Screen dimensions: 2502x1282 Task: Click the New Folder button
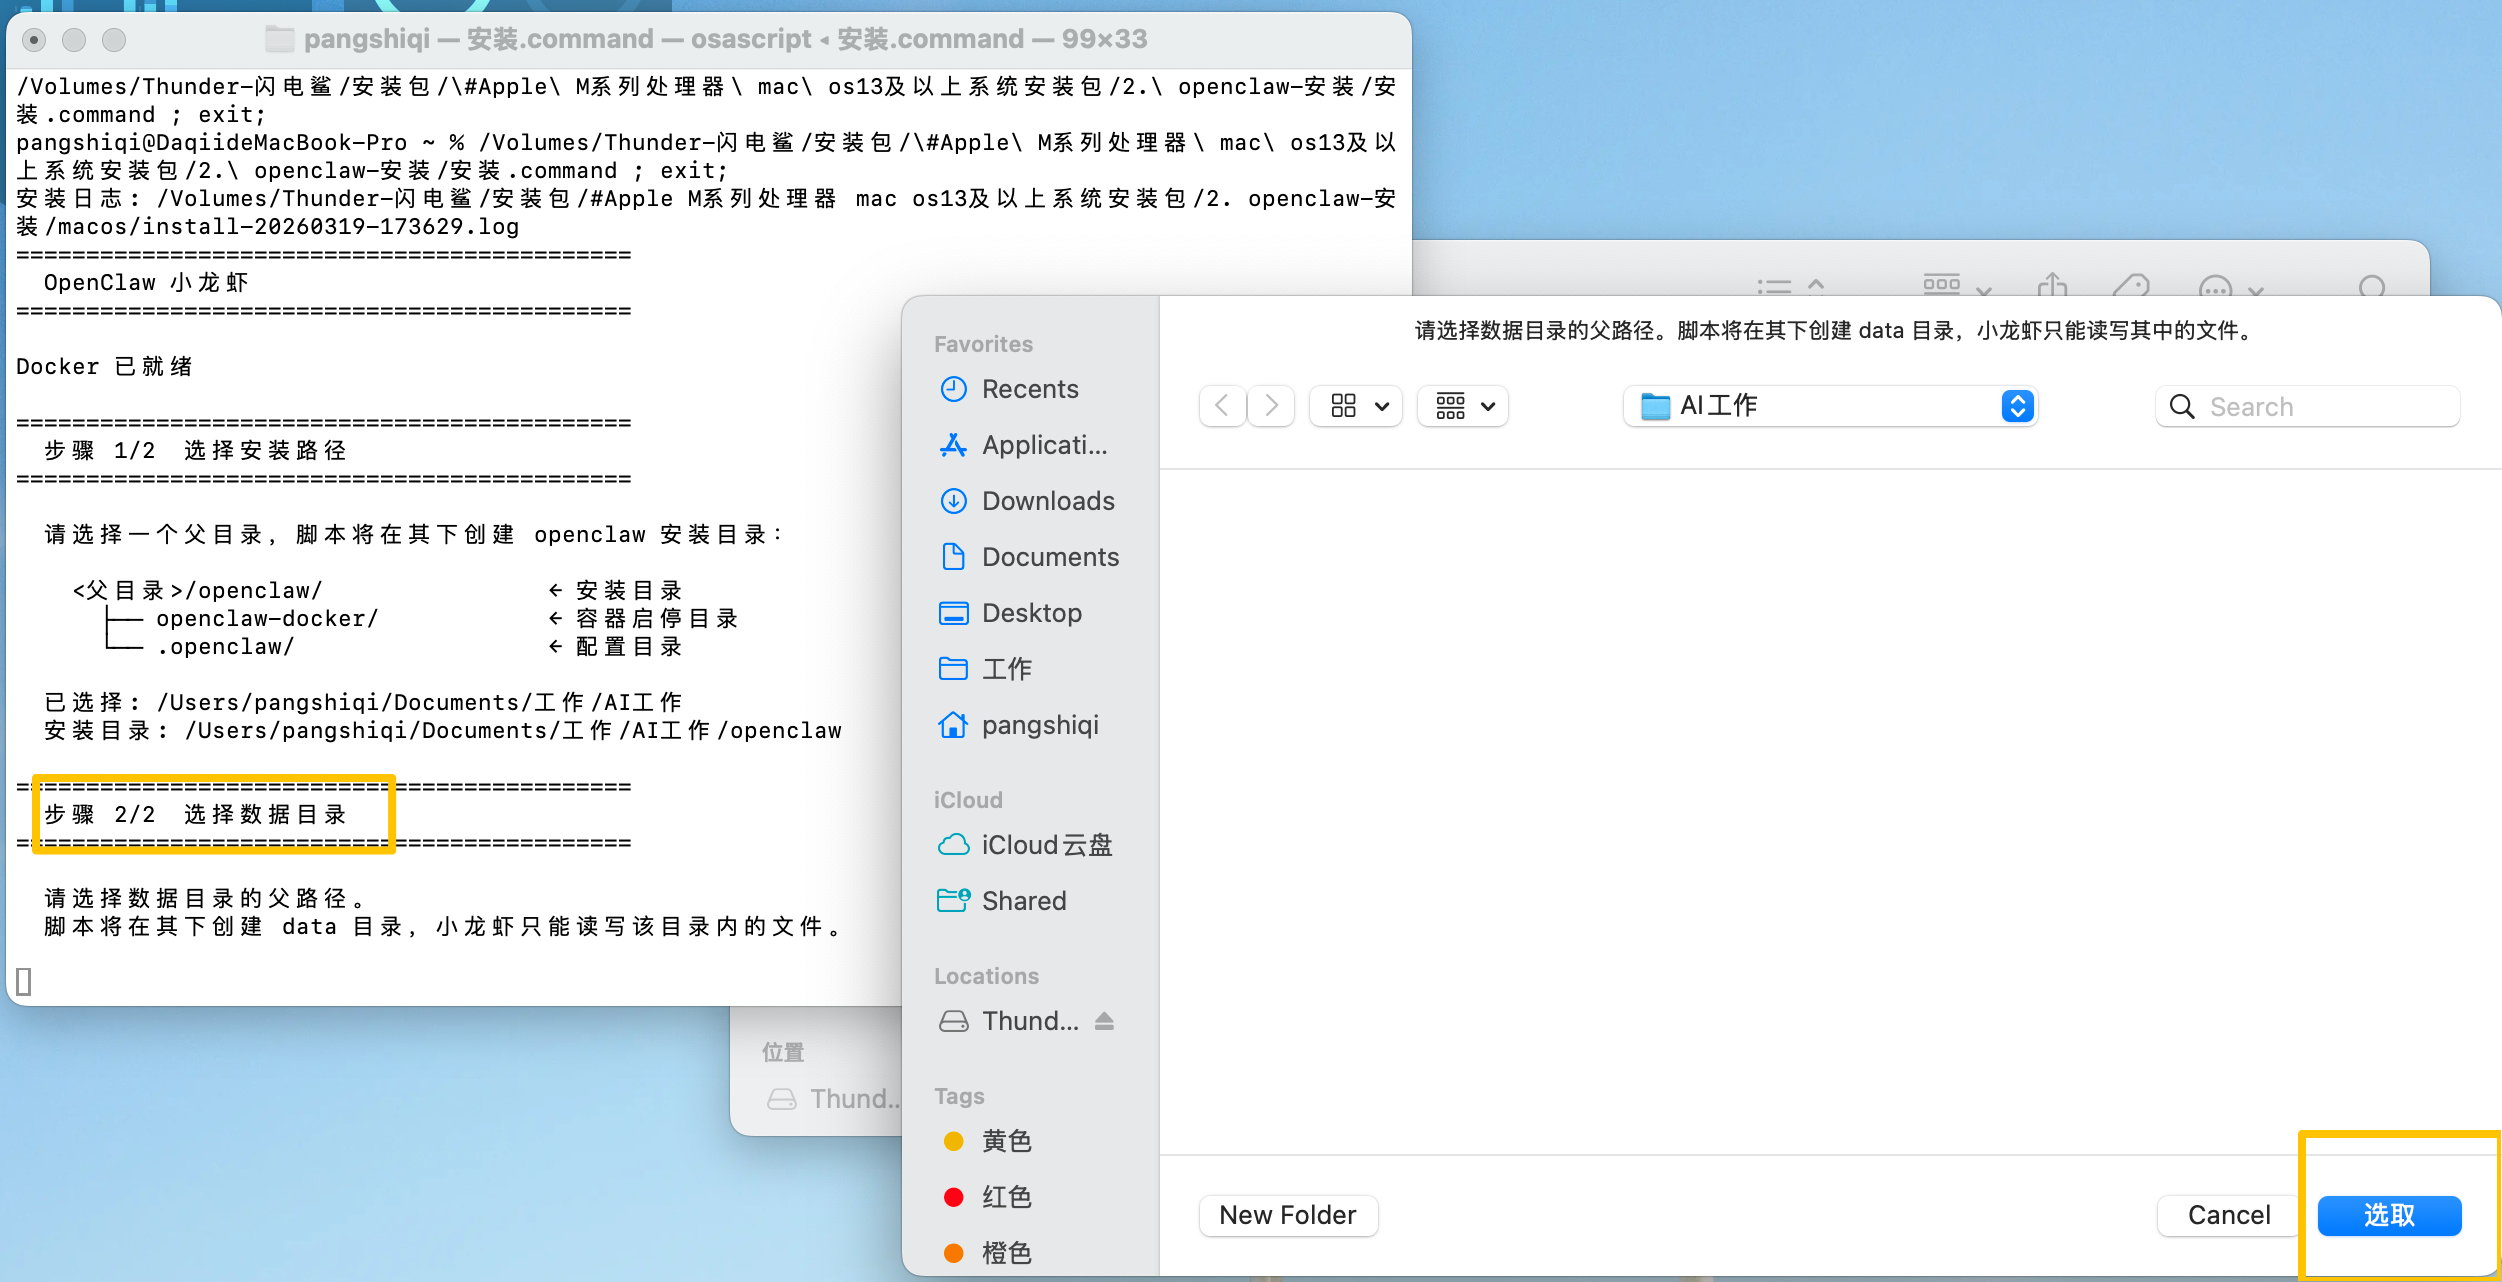click(x=1288, y=1215)
